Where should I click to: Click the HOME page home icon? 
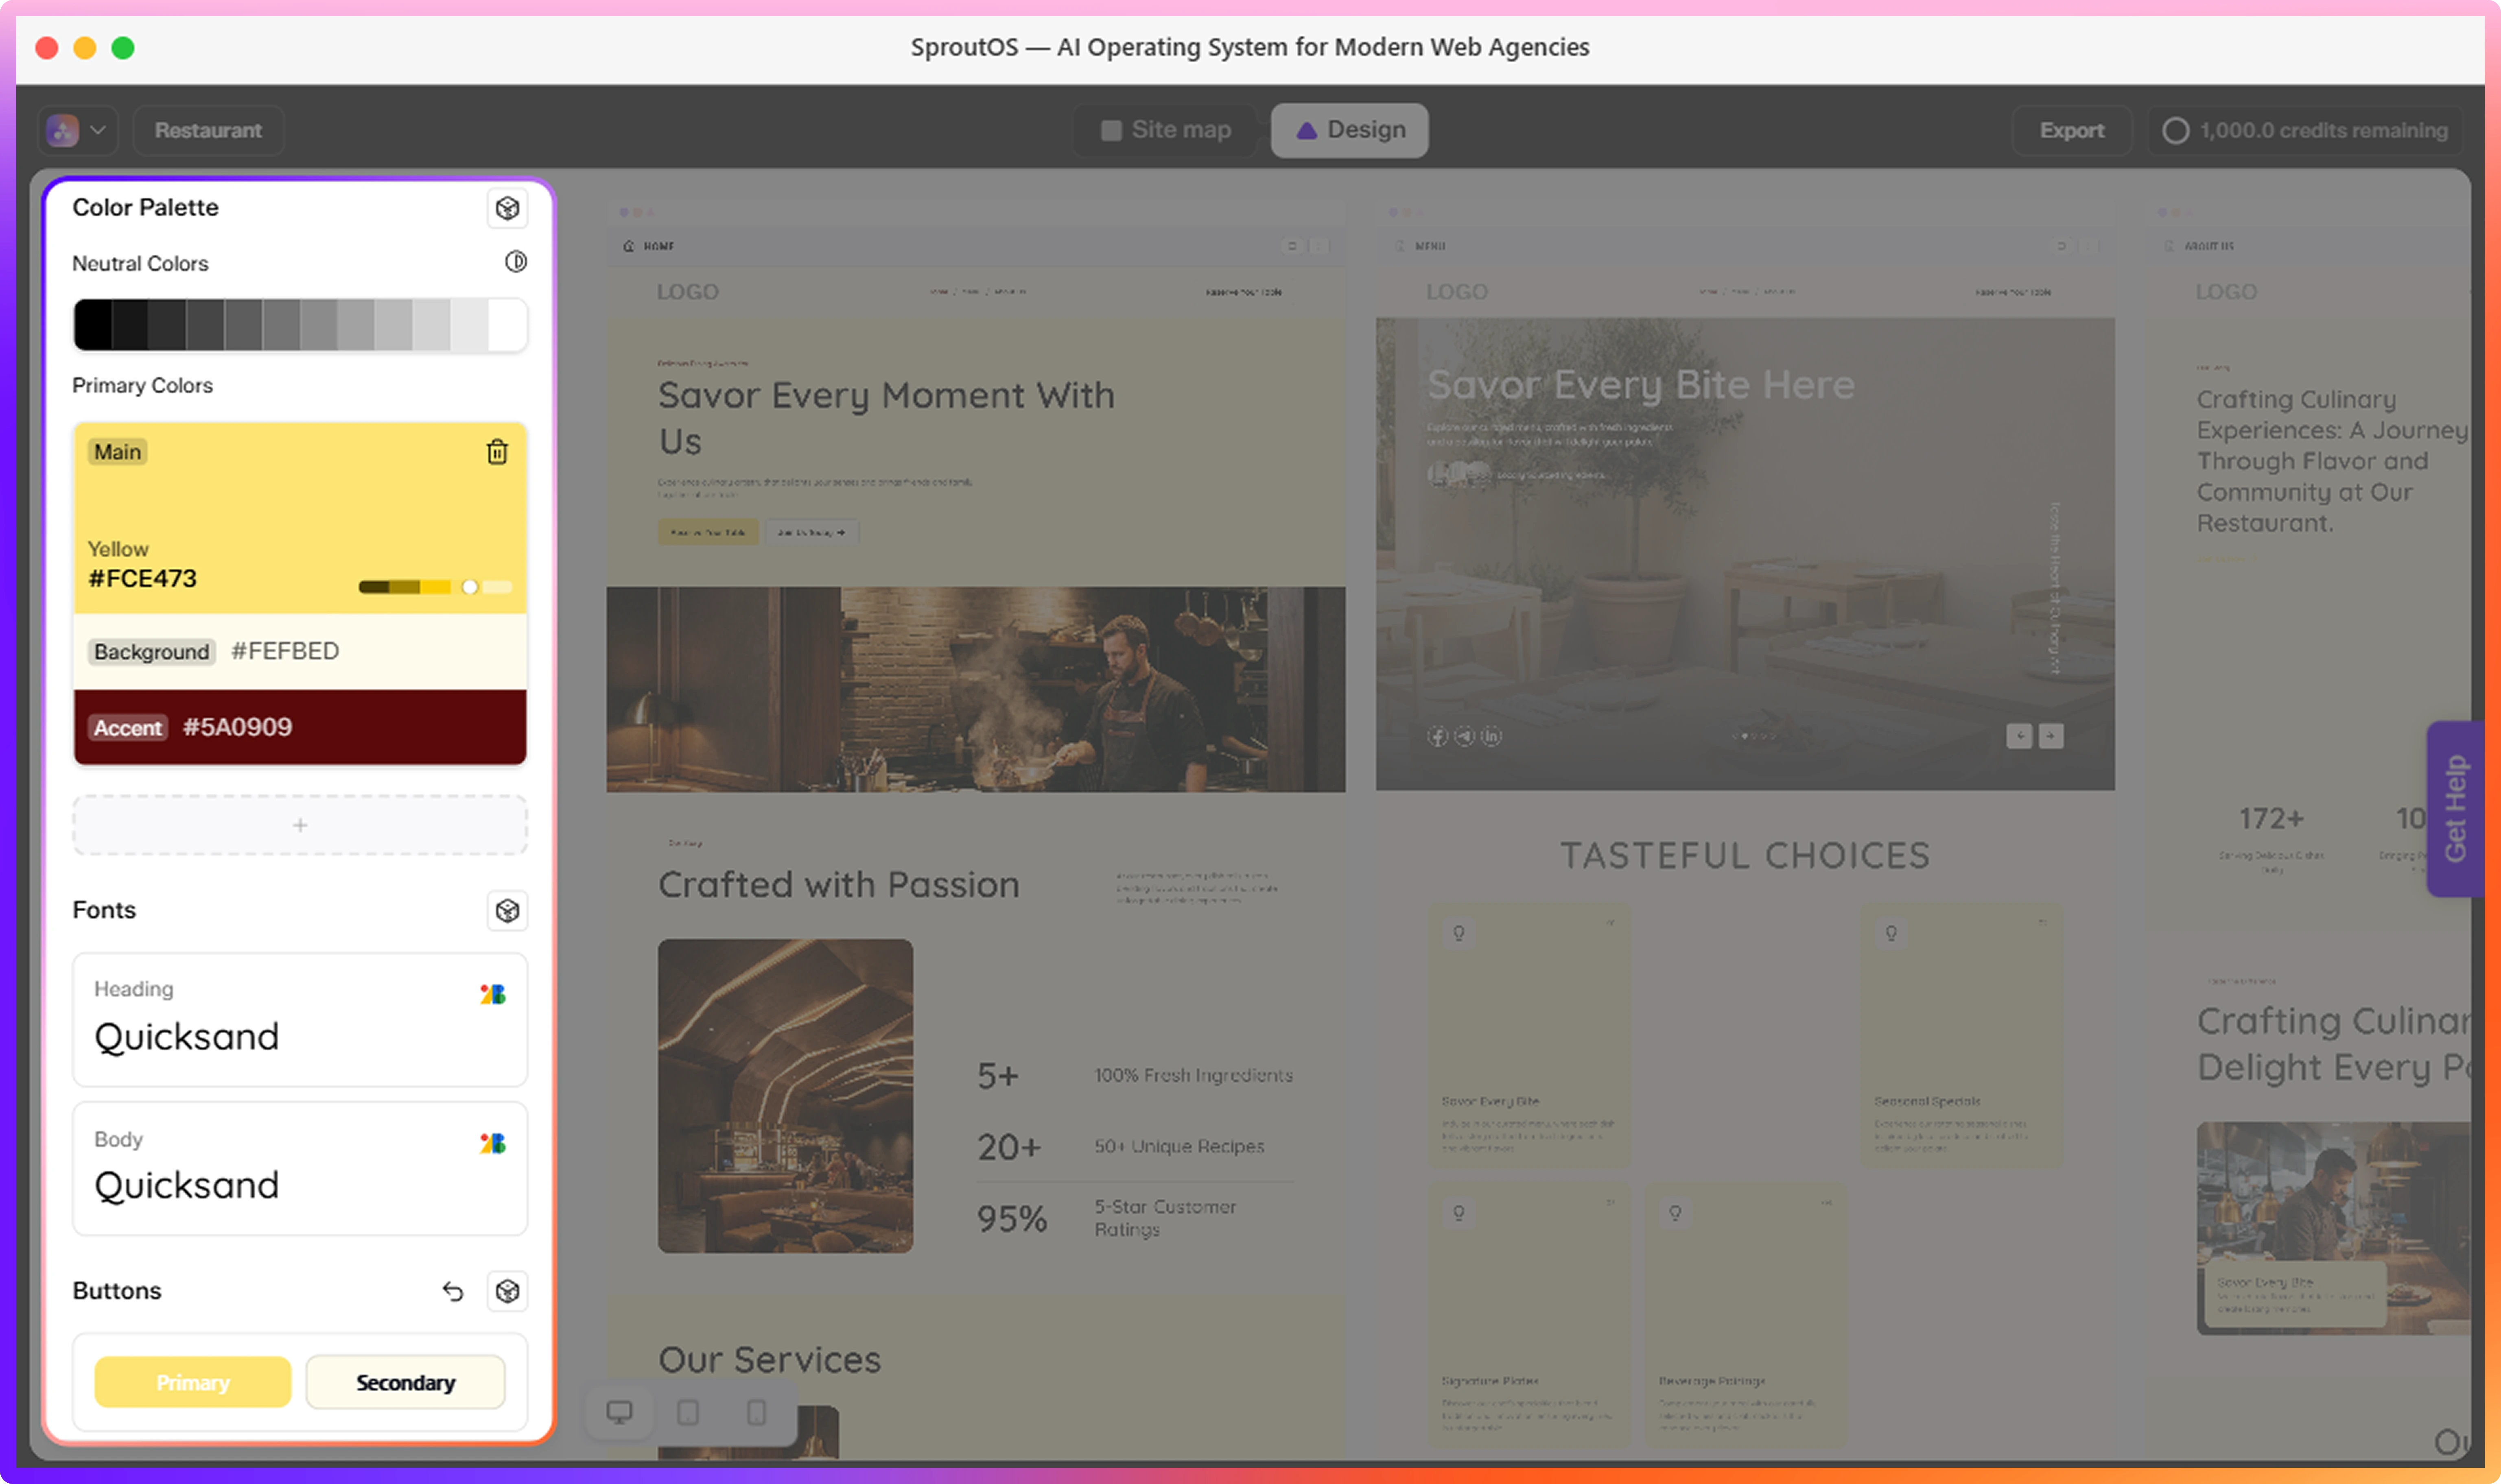[x=629, y=246]
